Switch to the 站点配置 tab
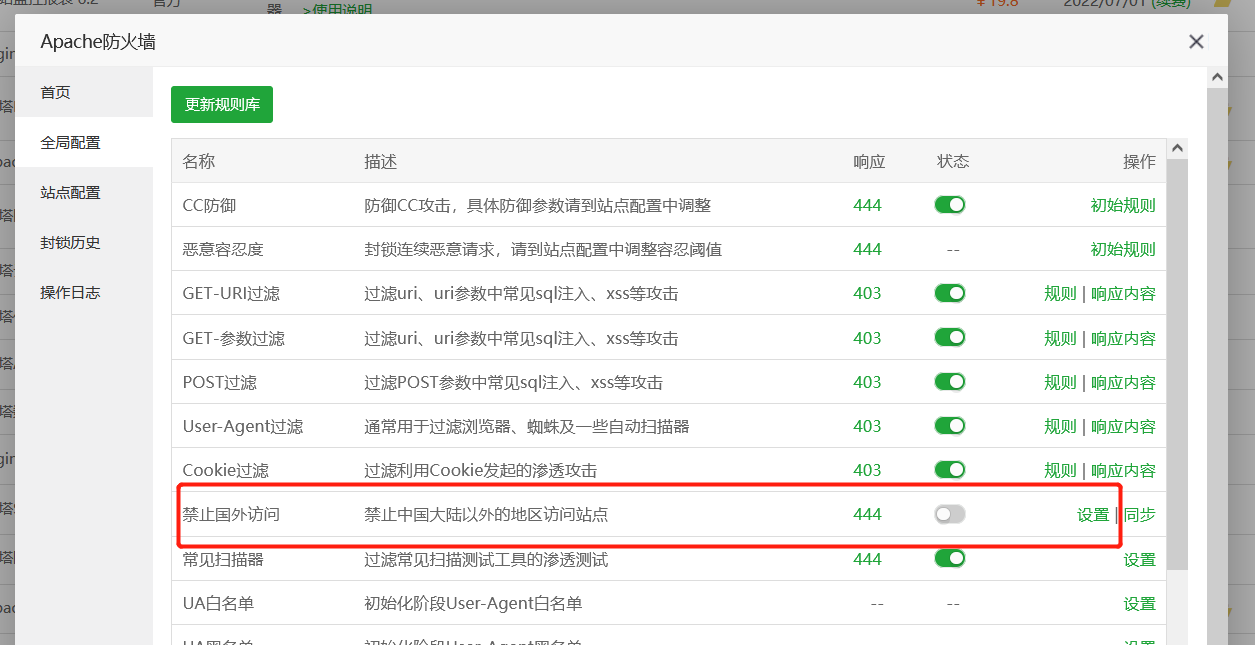1255x645 pixels. click(84, 192)
